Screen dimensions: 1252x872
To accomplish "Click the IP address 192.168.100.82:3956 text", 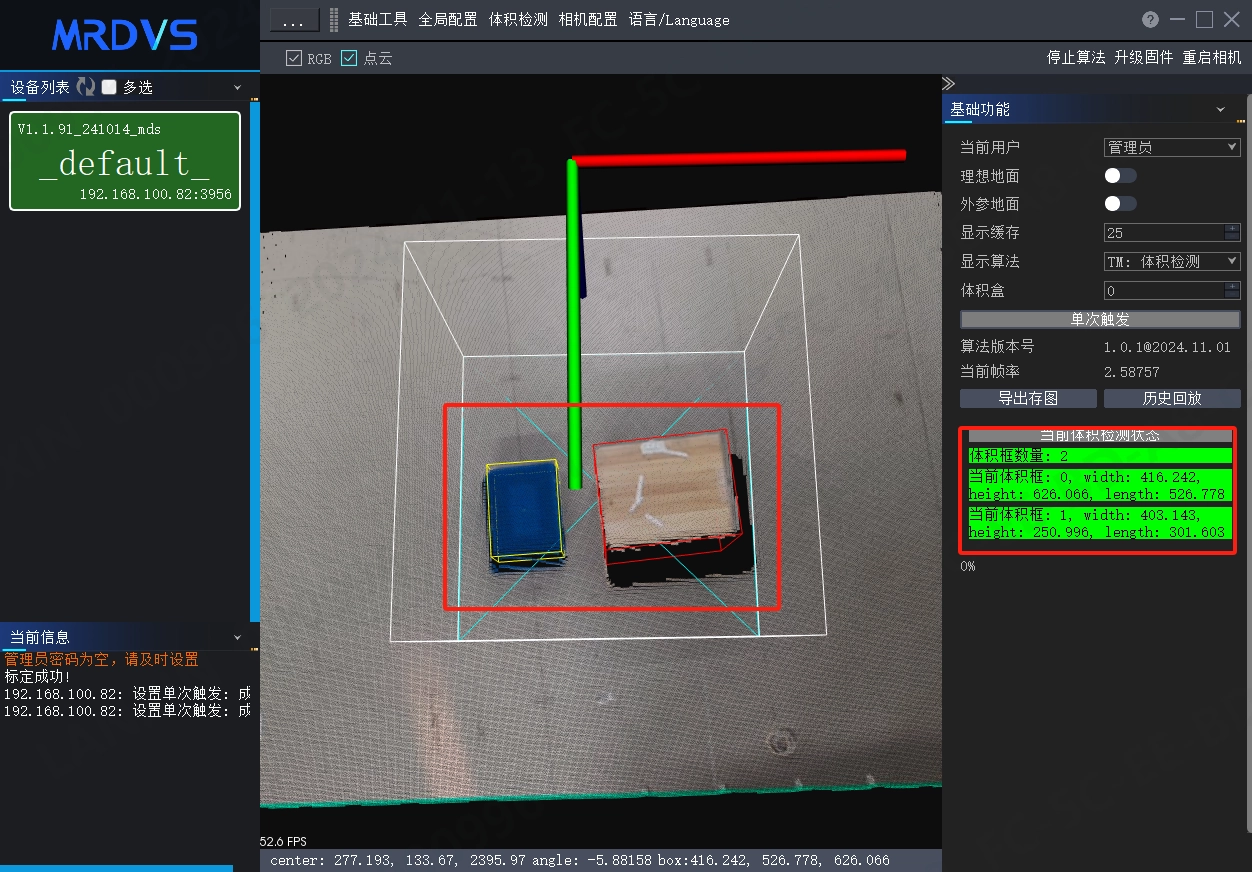I will 156,195.
